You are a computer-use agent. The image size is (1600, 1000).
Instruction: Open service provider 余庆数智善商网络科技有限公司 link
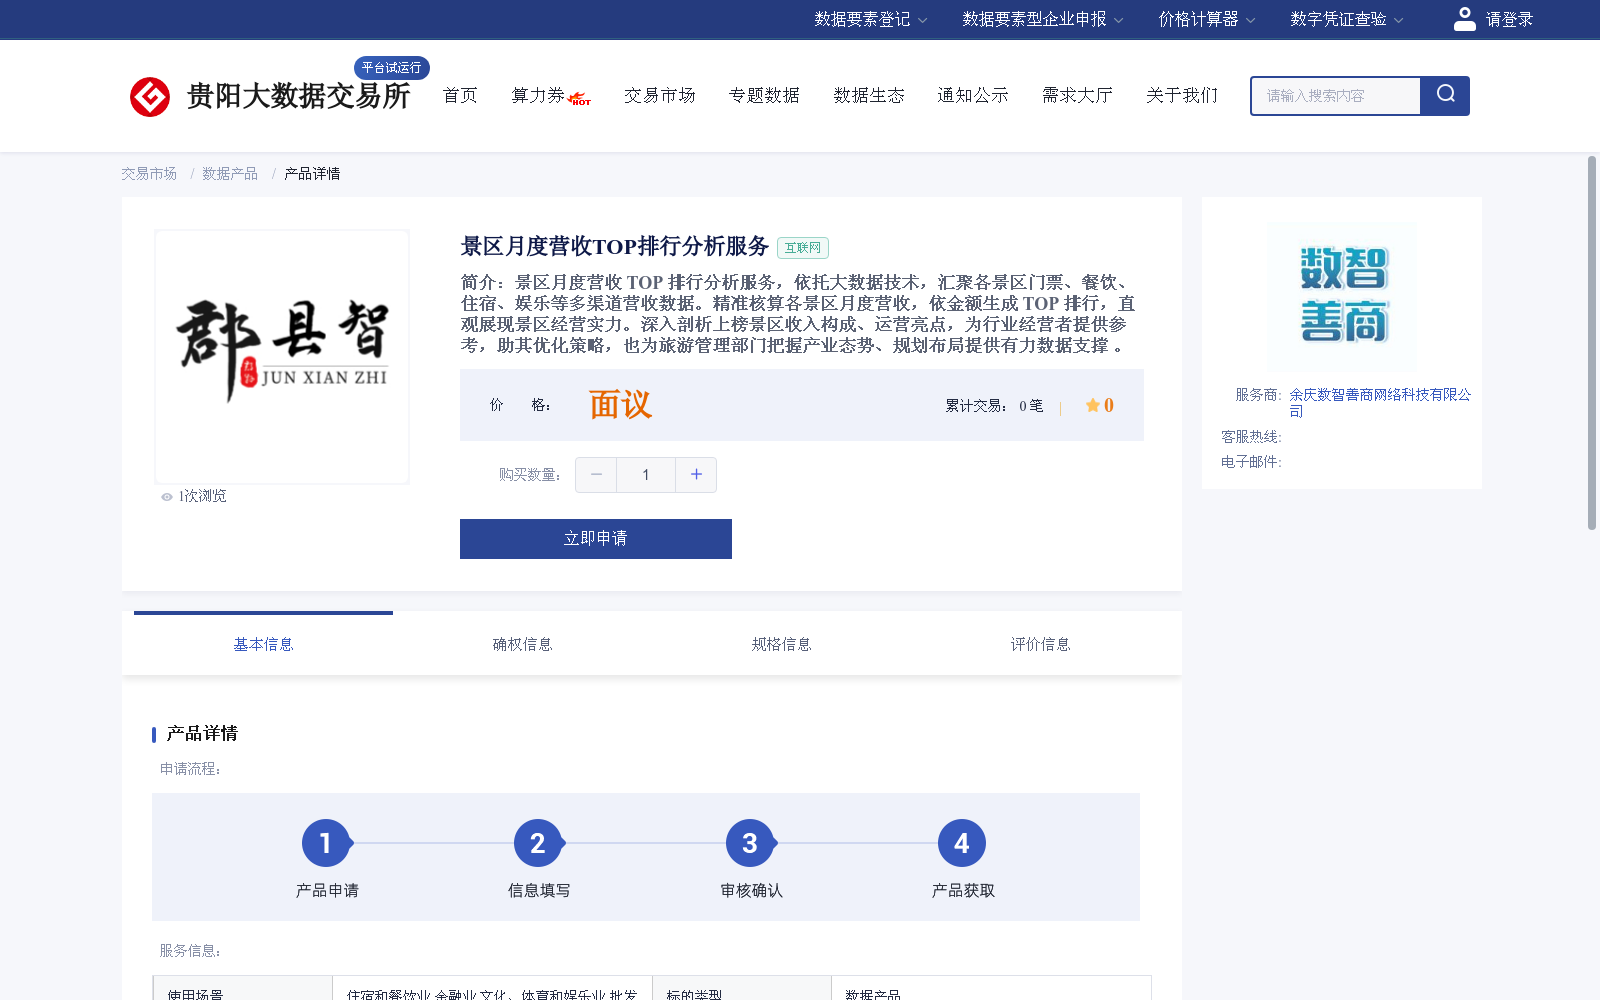(x=1380, y=403)
